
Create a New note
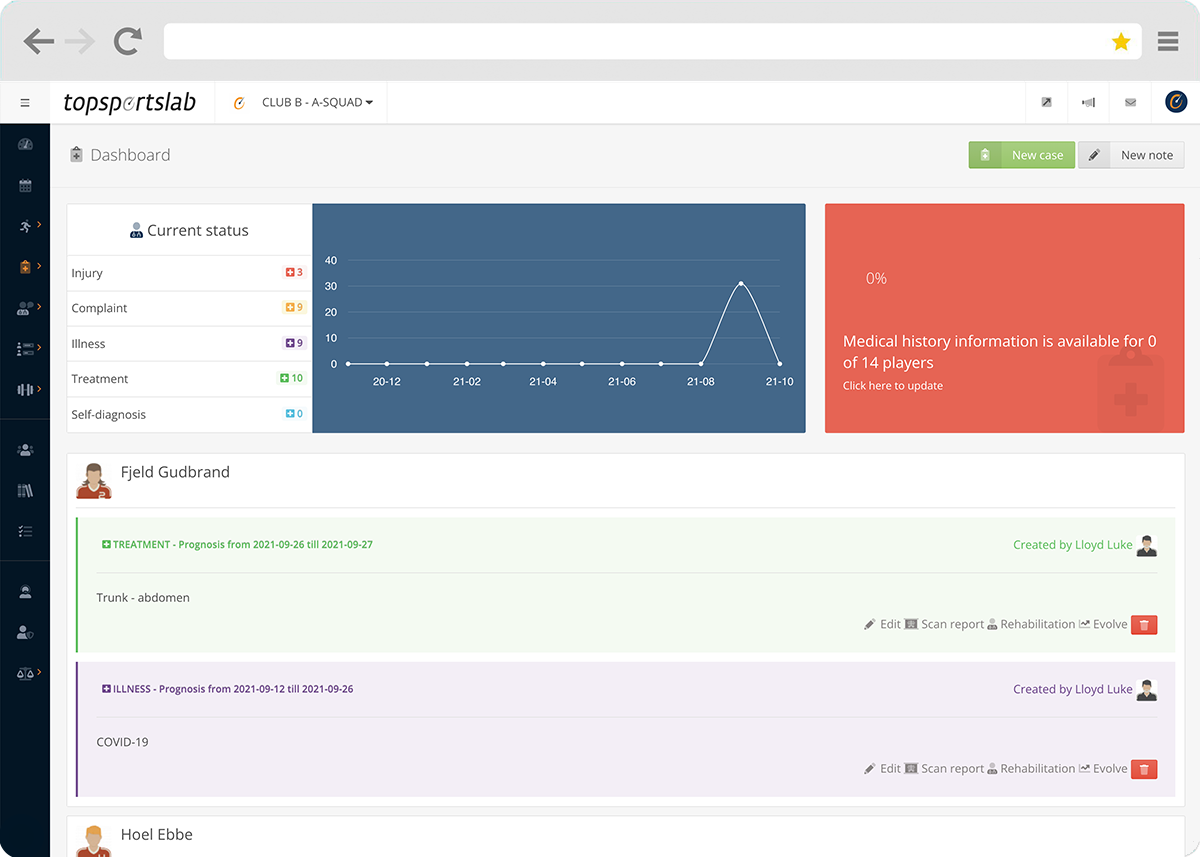(1131, 155)
